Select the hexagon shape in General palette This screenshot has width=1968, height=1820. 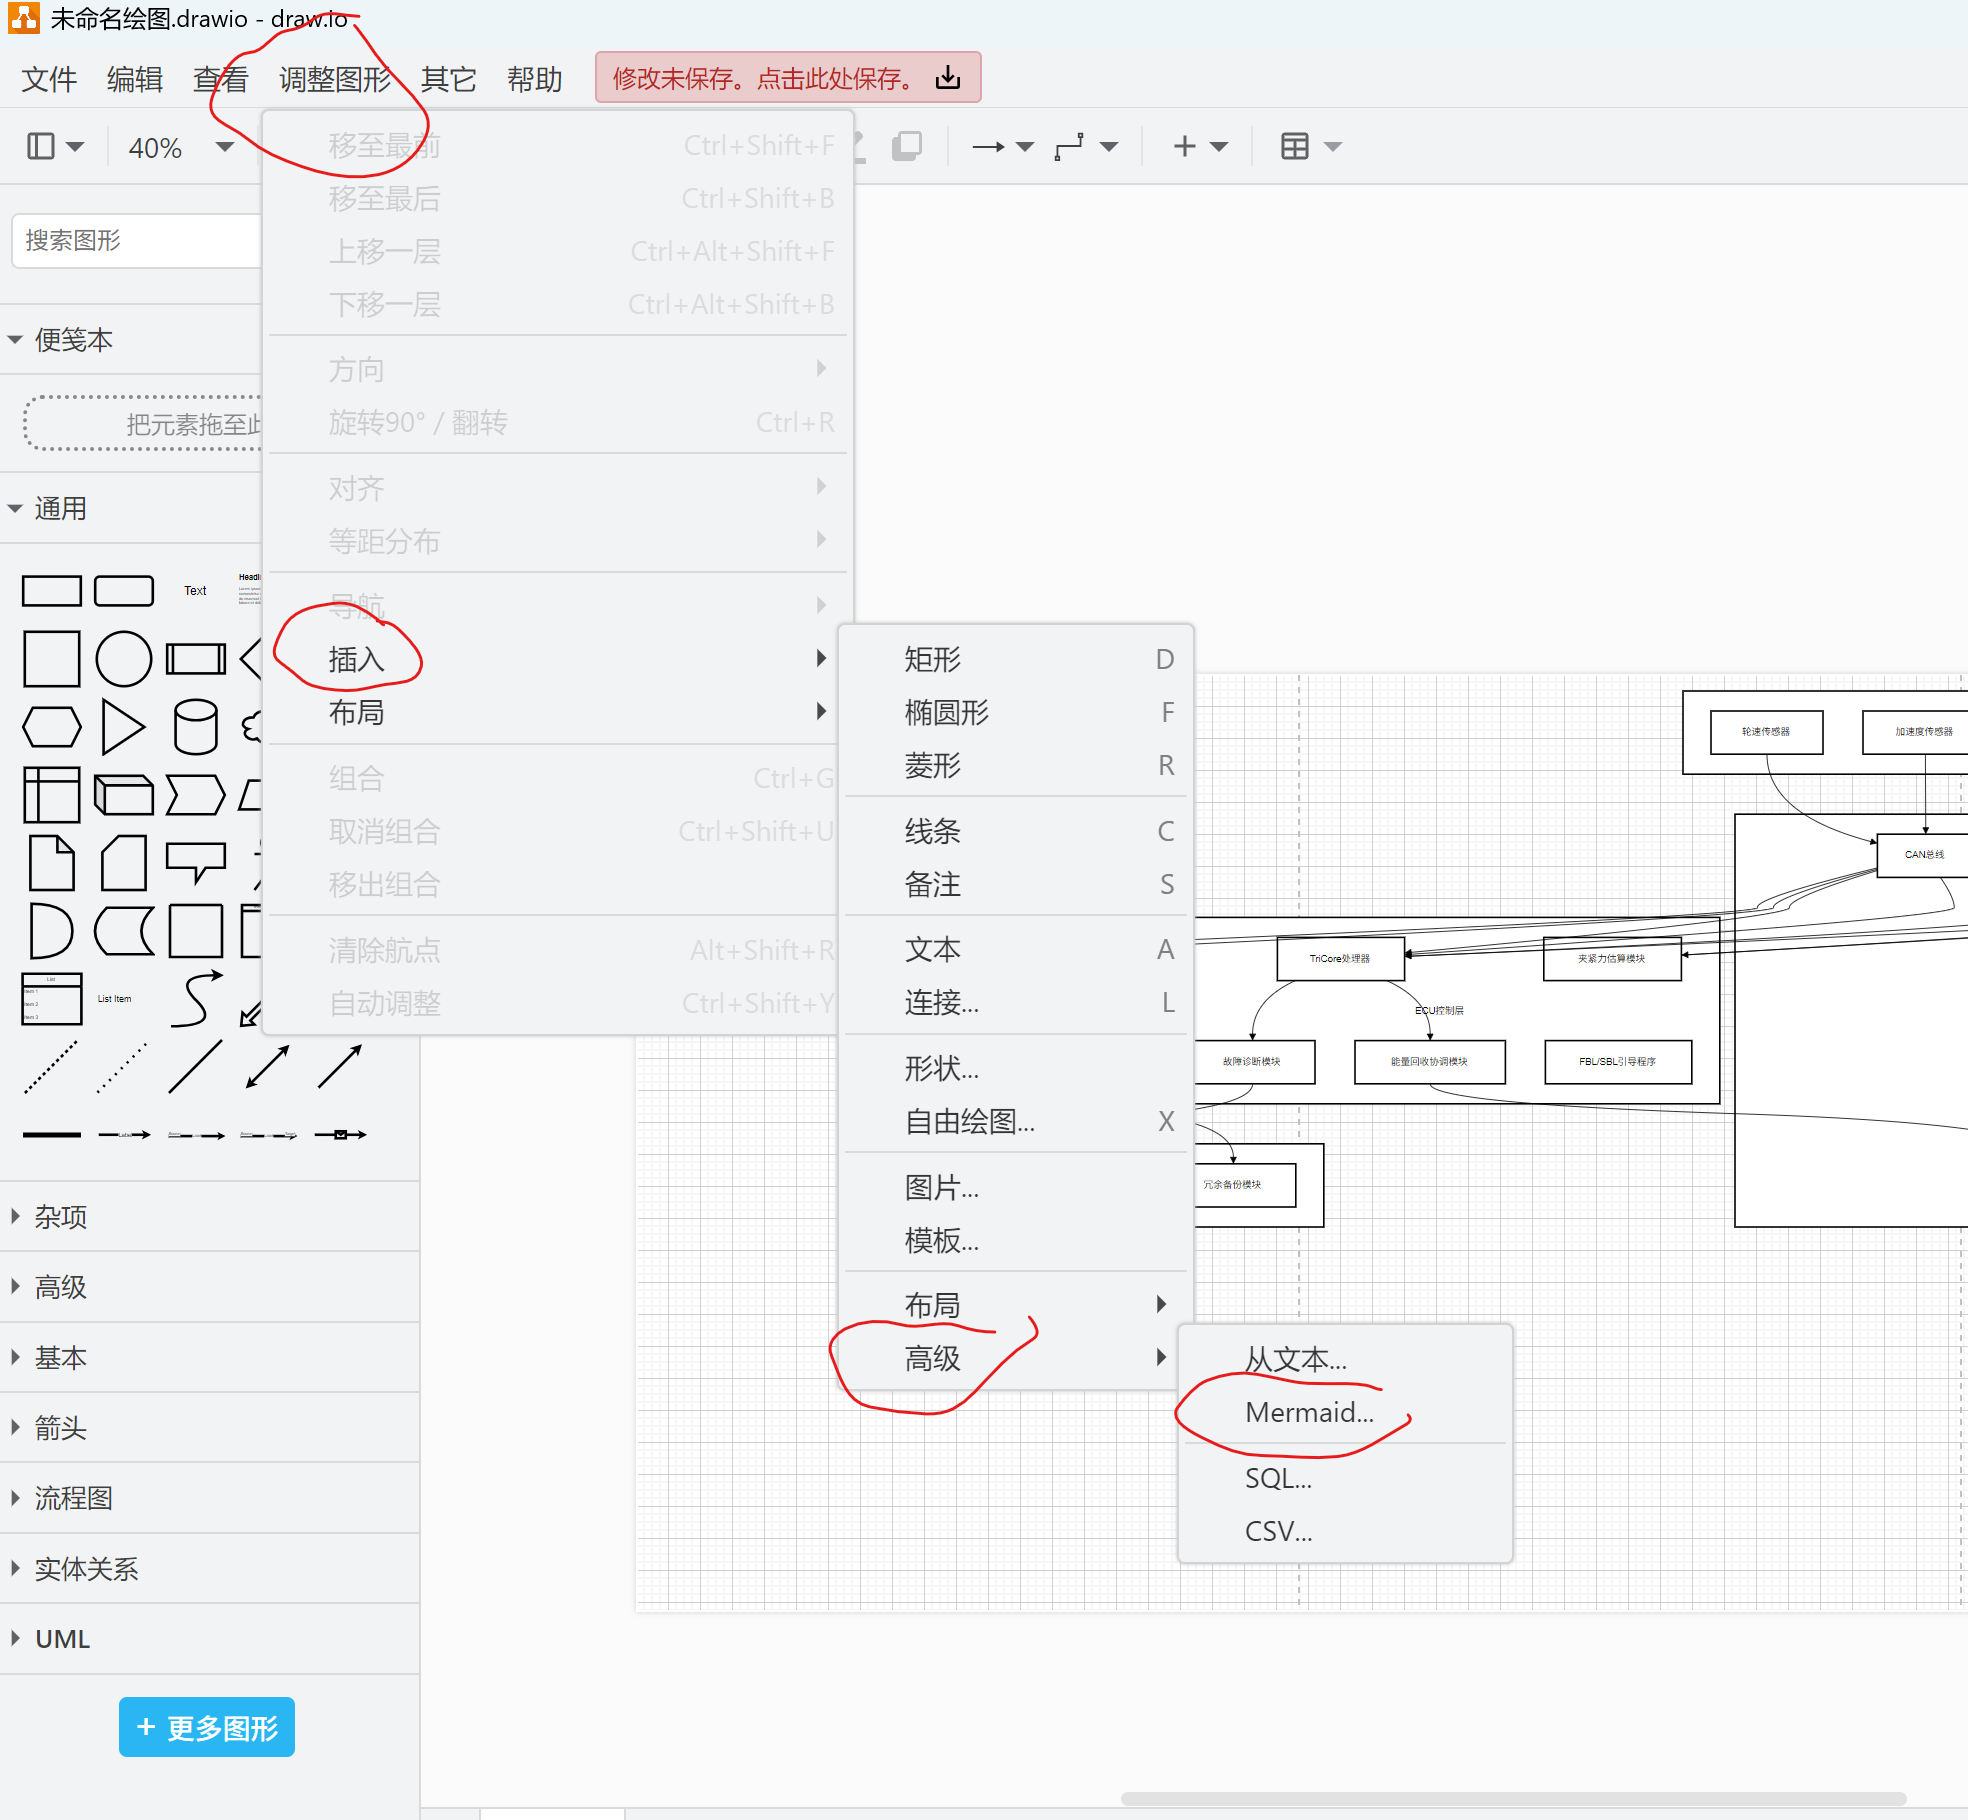pyautogui.click(x=51, y=727)
